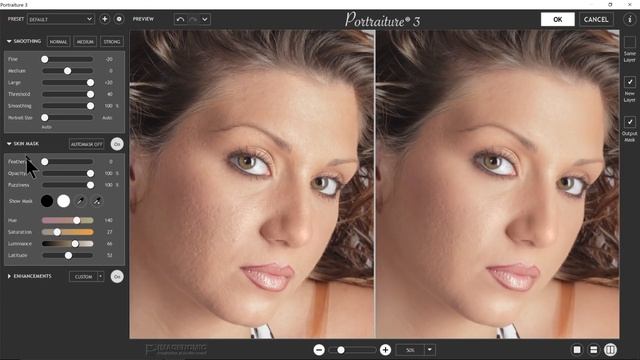Adjust the Large smoothing slider
This screenshot has width=640, height=360.
[x=68, y=82]
